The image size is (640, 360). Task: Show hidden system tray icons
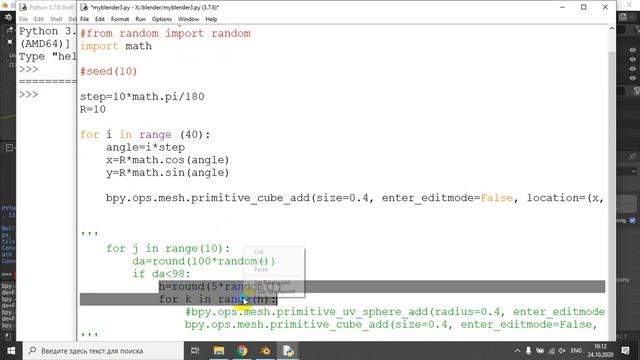[x=517, y=351]
